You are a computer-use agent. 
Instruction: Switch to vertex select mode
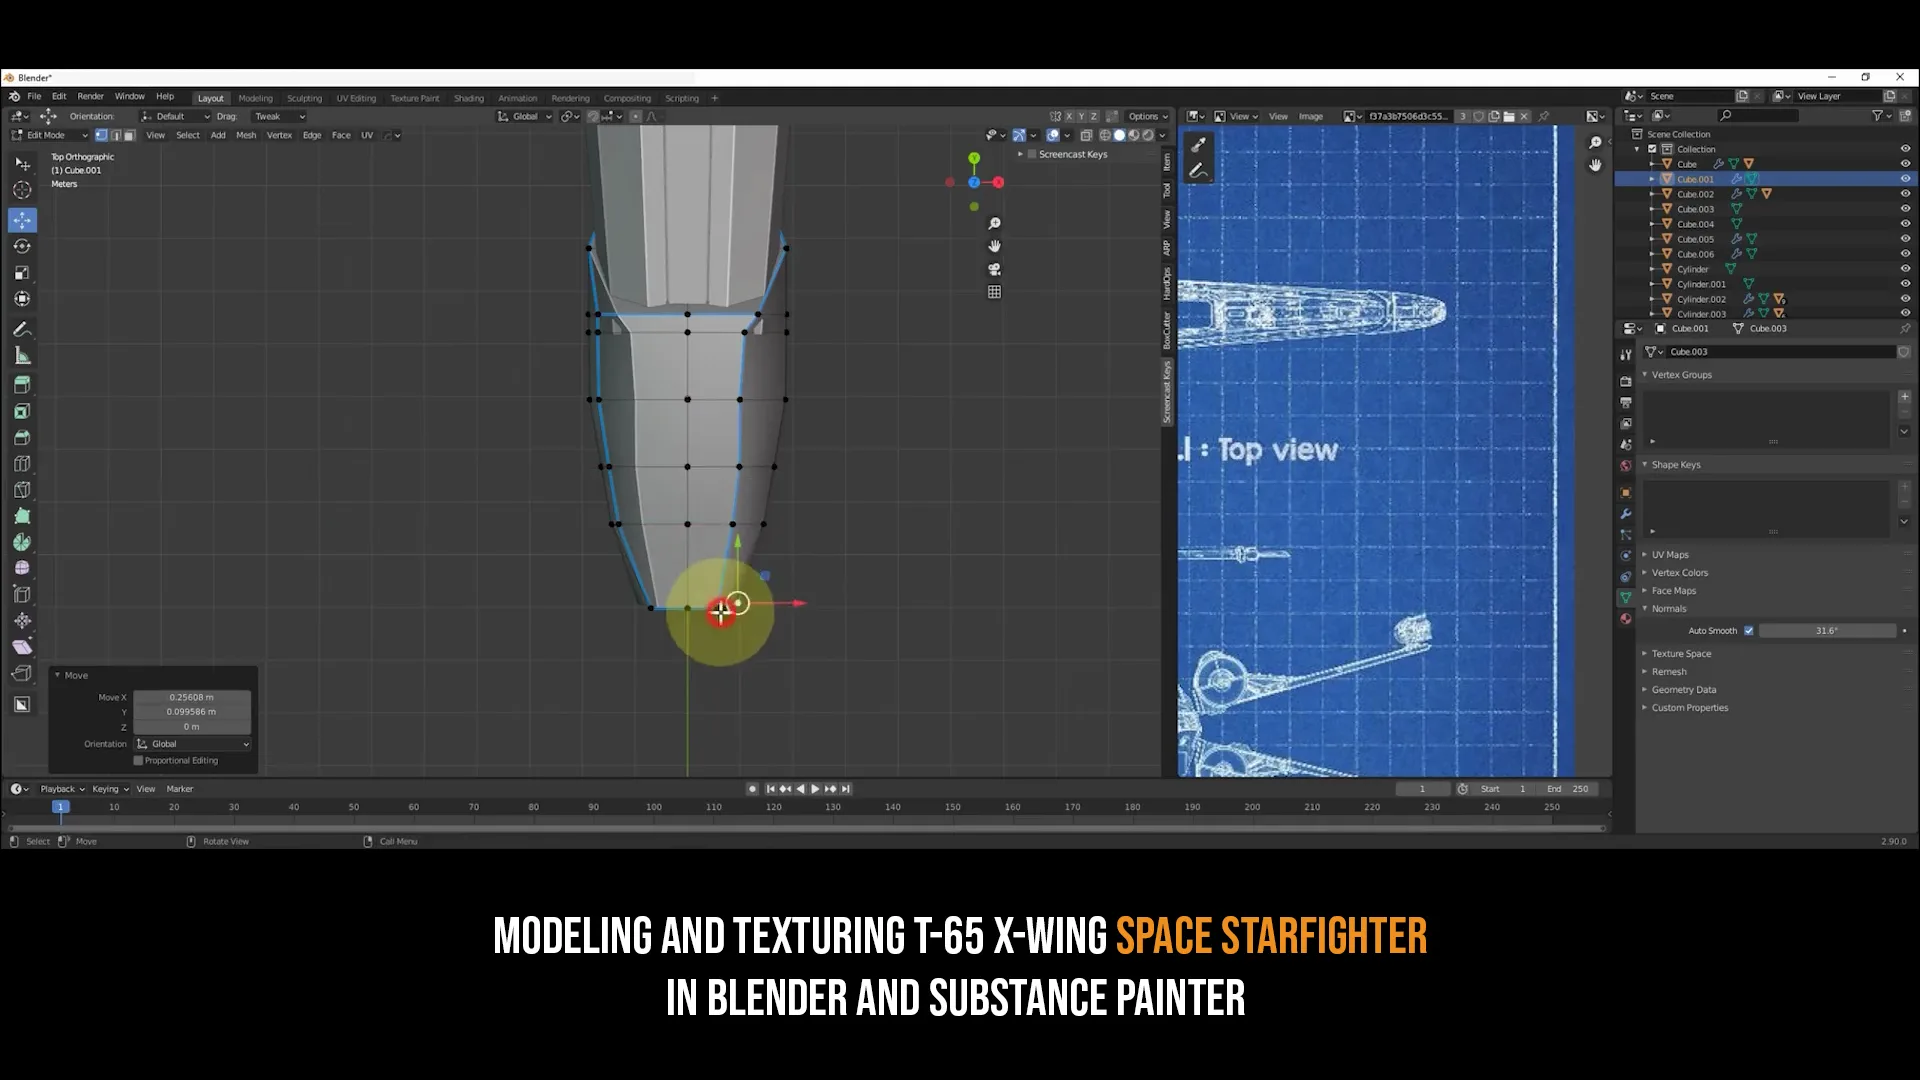[101, 135]
